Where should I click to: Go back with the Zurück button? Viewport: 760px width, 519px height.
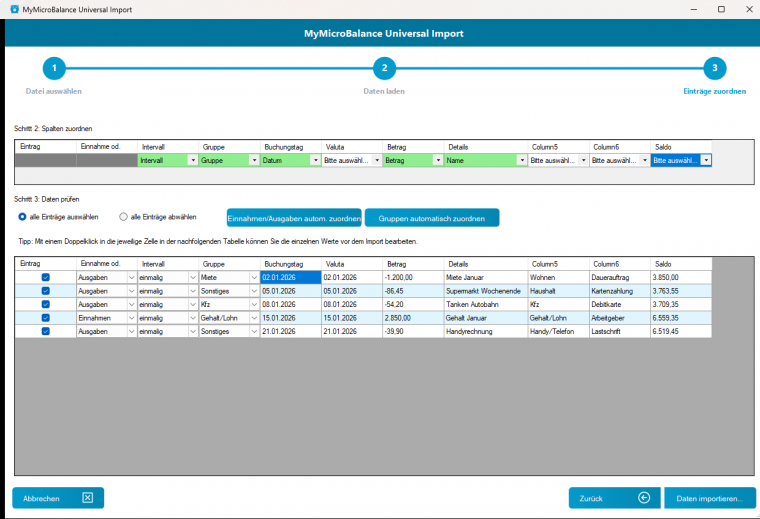615,498
